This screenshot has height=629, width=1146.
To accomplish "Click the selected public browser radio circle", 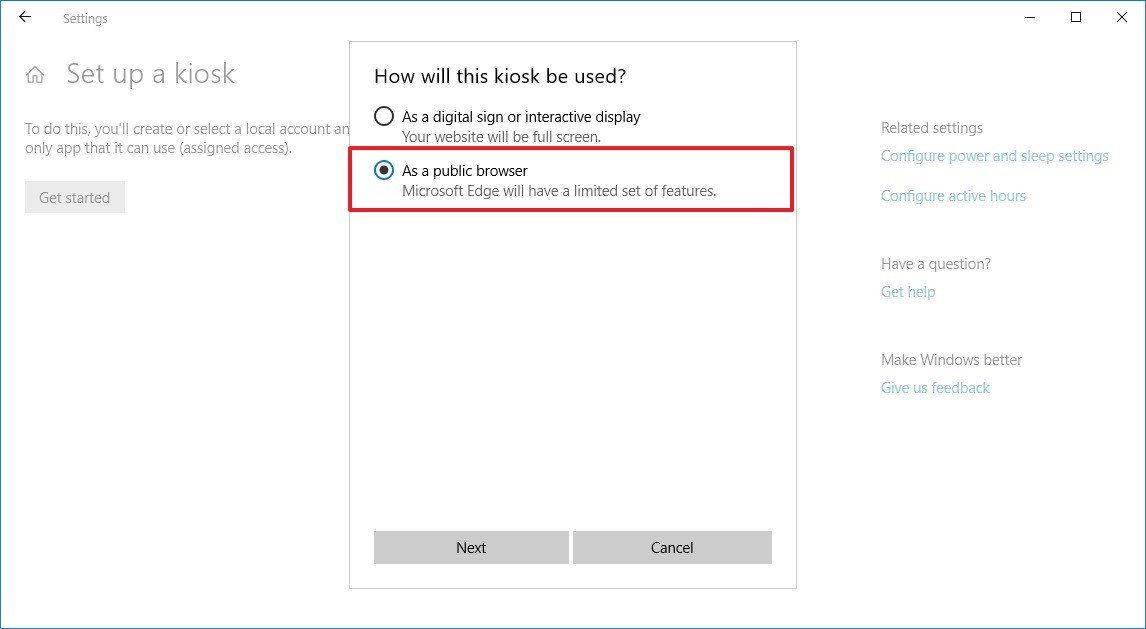I will coord(383,170).
